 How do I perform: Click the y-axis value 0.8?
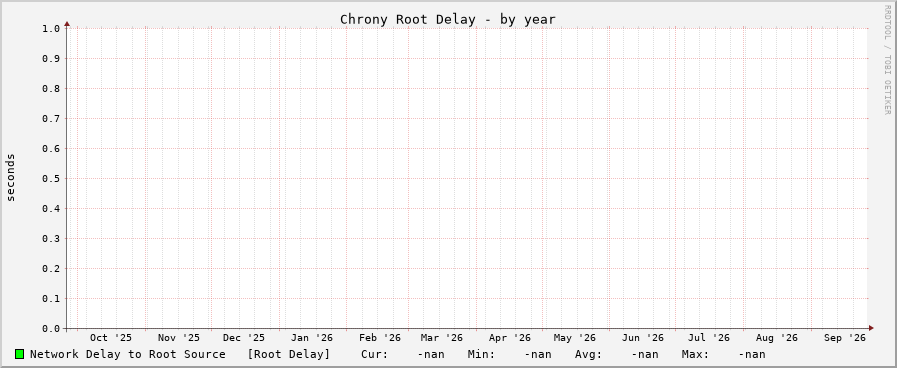coord(51,89)
